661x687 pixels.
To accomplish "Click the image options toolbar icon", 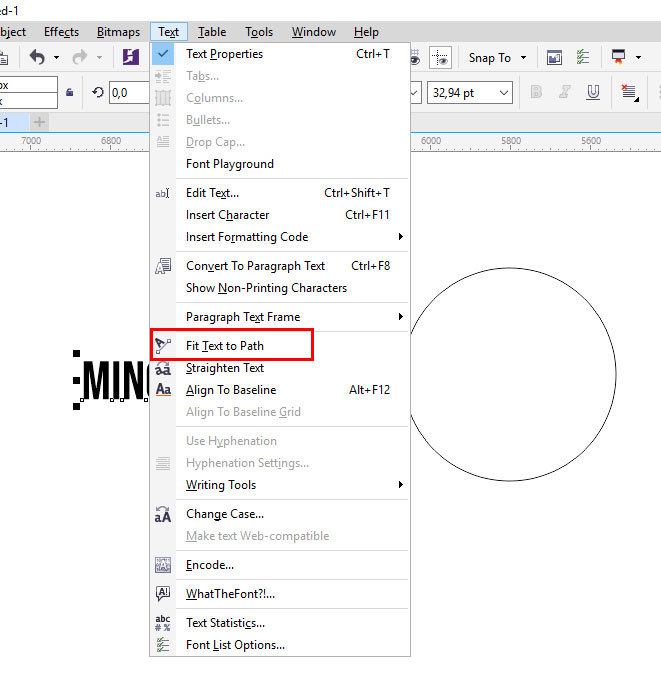I will [x=554, y=57].
